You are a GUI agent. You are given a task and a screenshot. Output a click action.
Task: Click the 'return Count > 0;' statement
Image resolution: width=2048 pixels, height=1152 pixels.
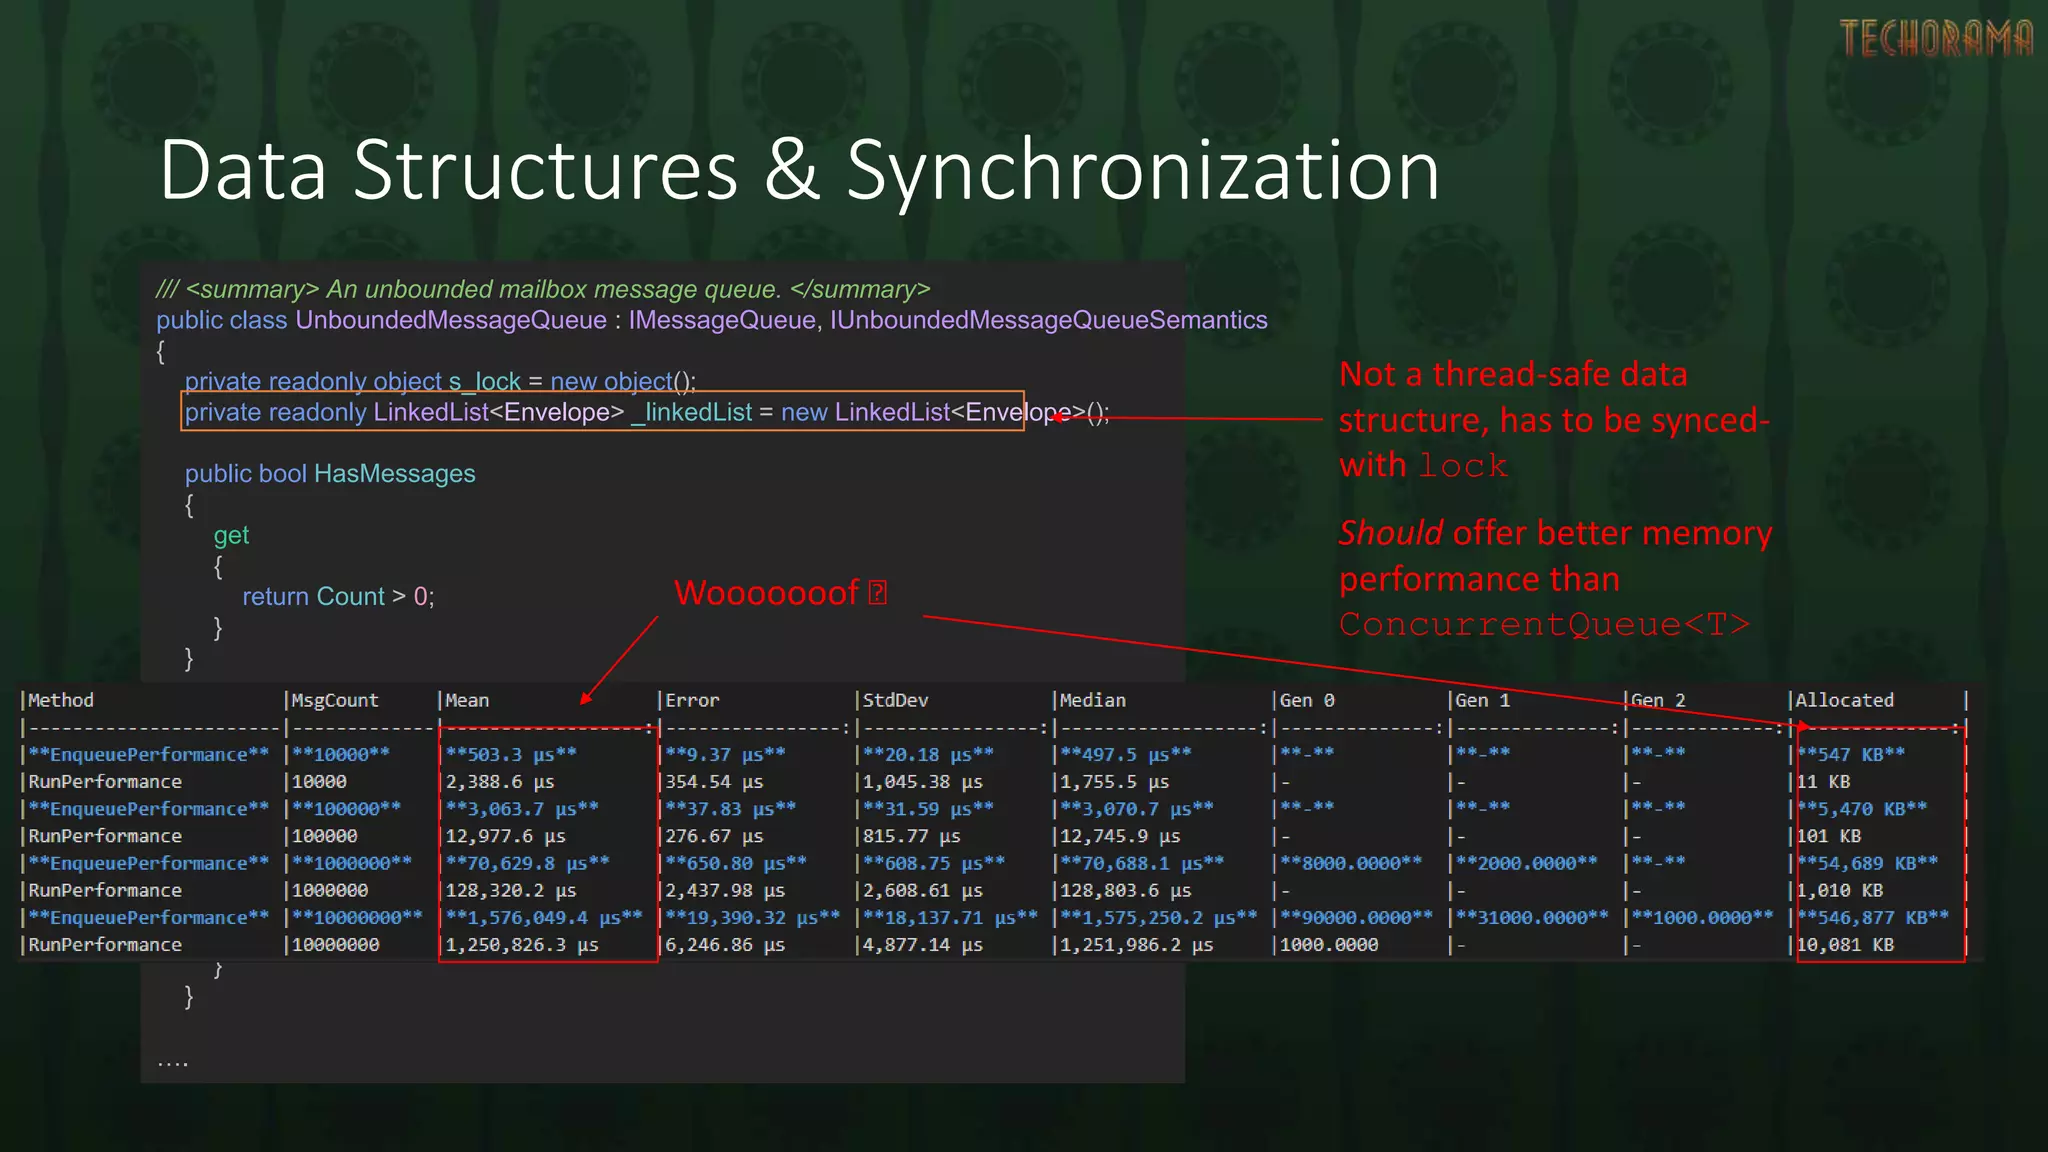pos(338,596)
